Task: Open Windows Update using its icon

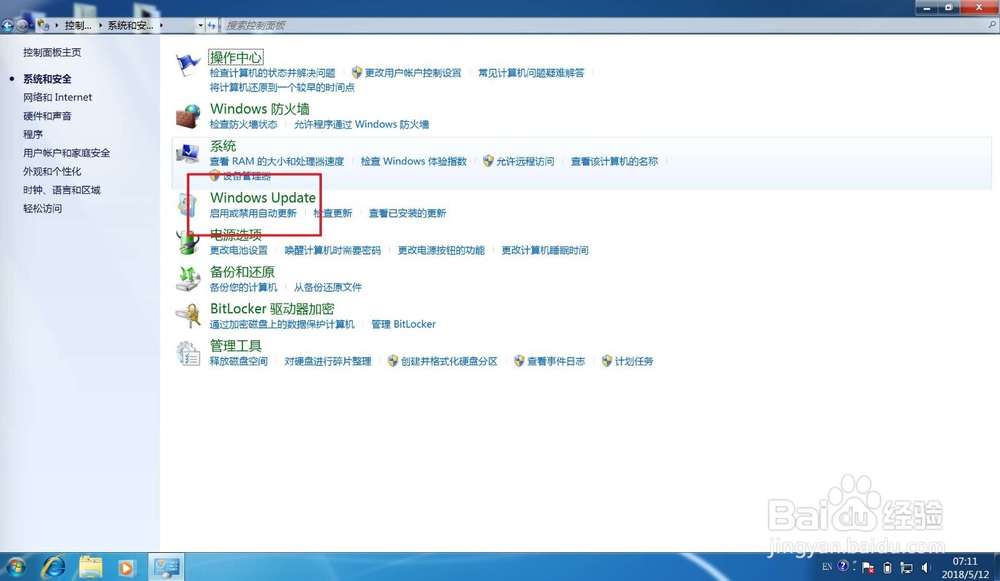Action: 187,205
